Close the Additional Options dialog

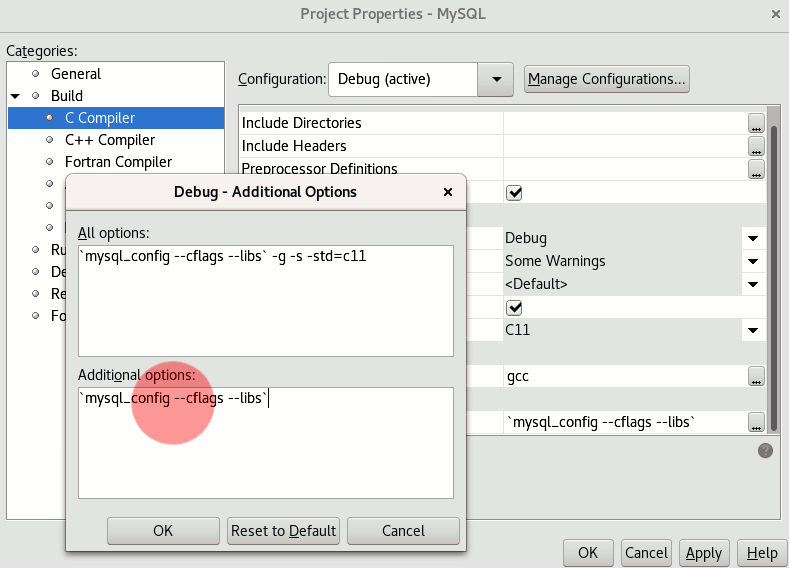[x=448, y=192]
